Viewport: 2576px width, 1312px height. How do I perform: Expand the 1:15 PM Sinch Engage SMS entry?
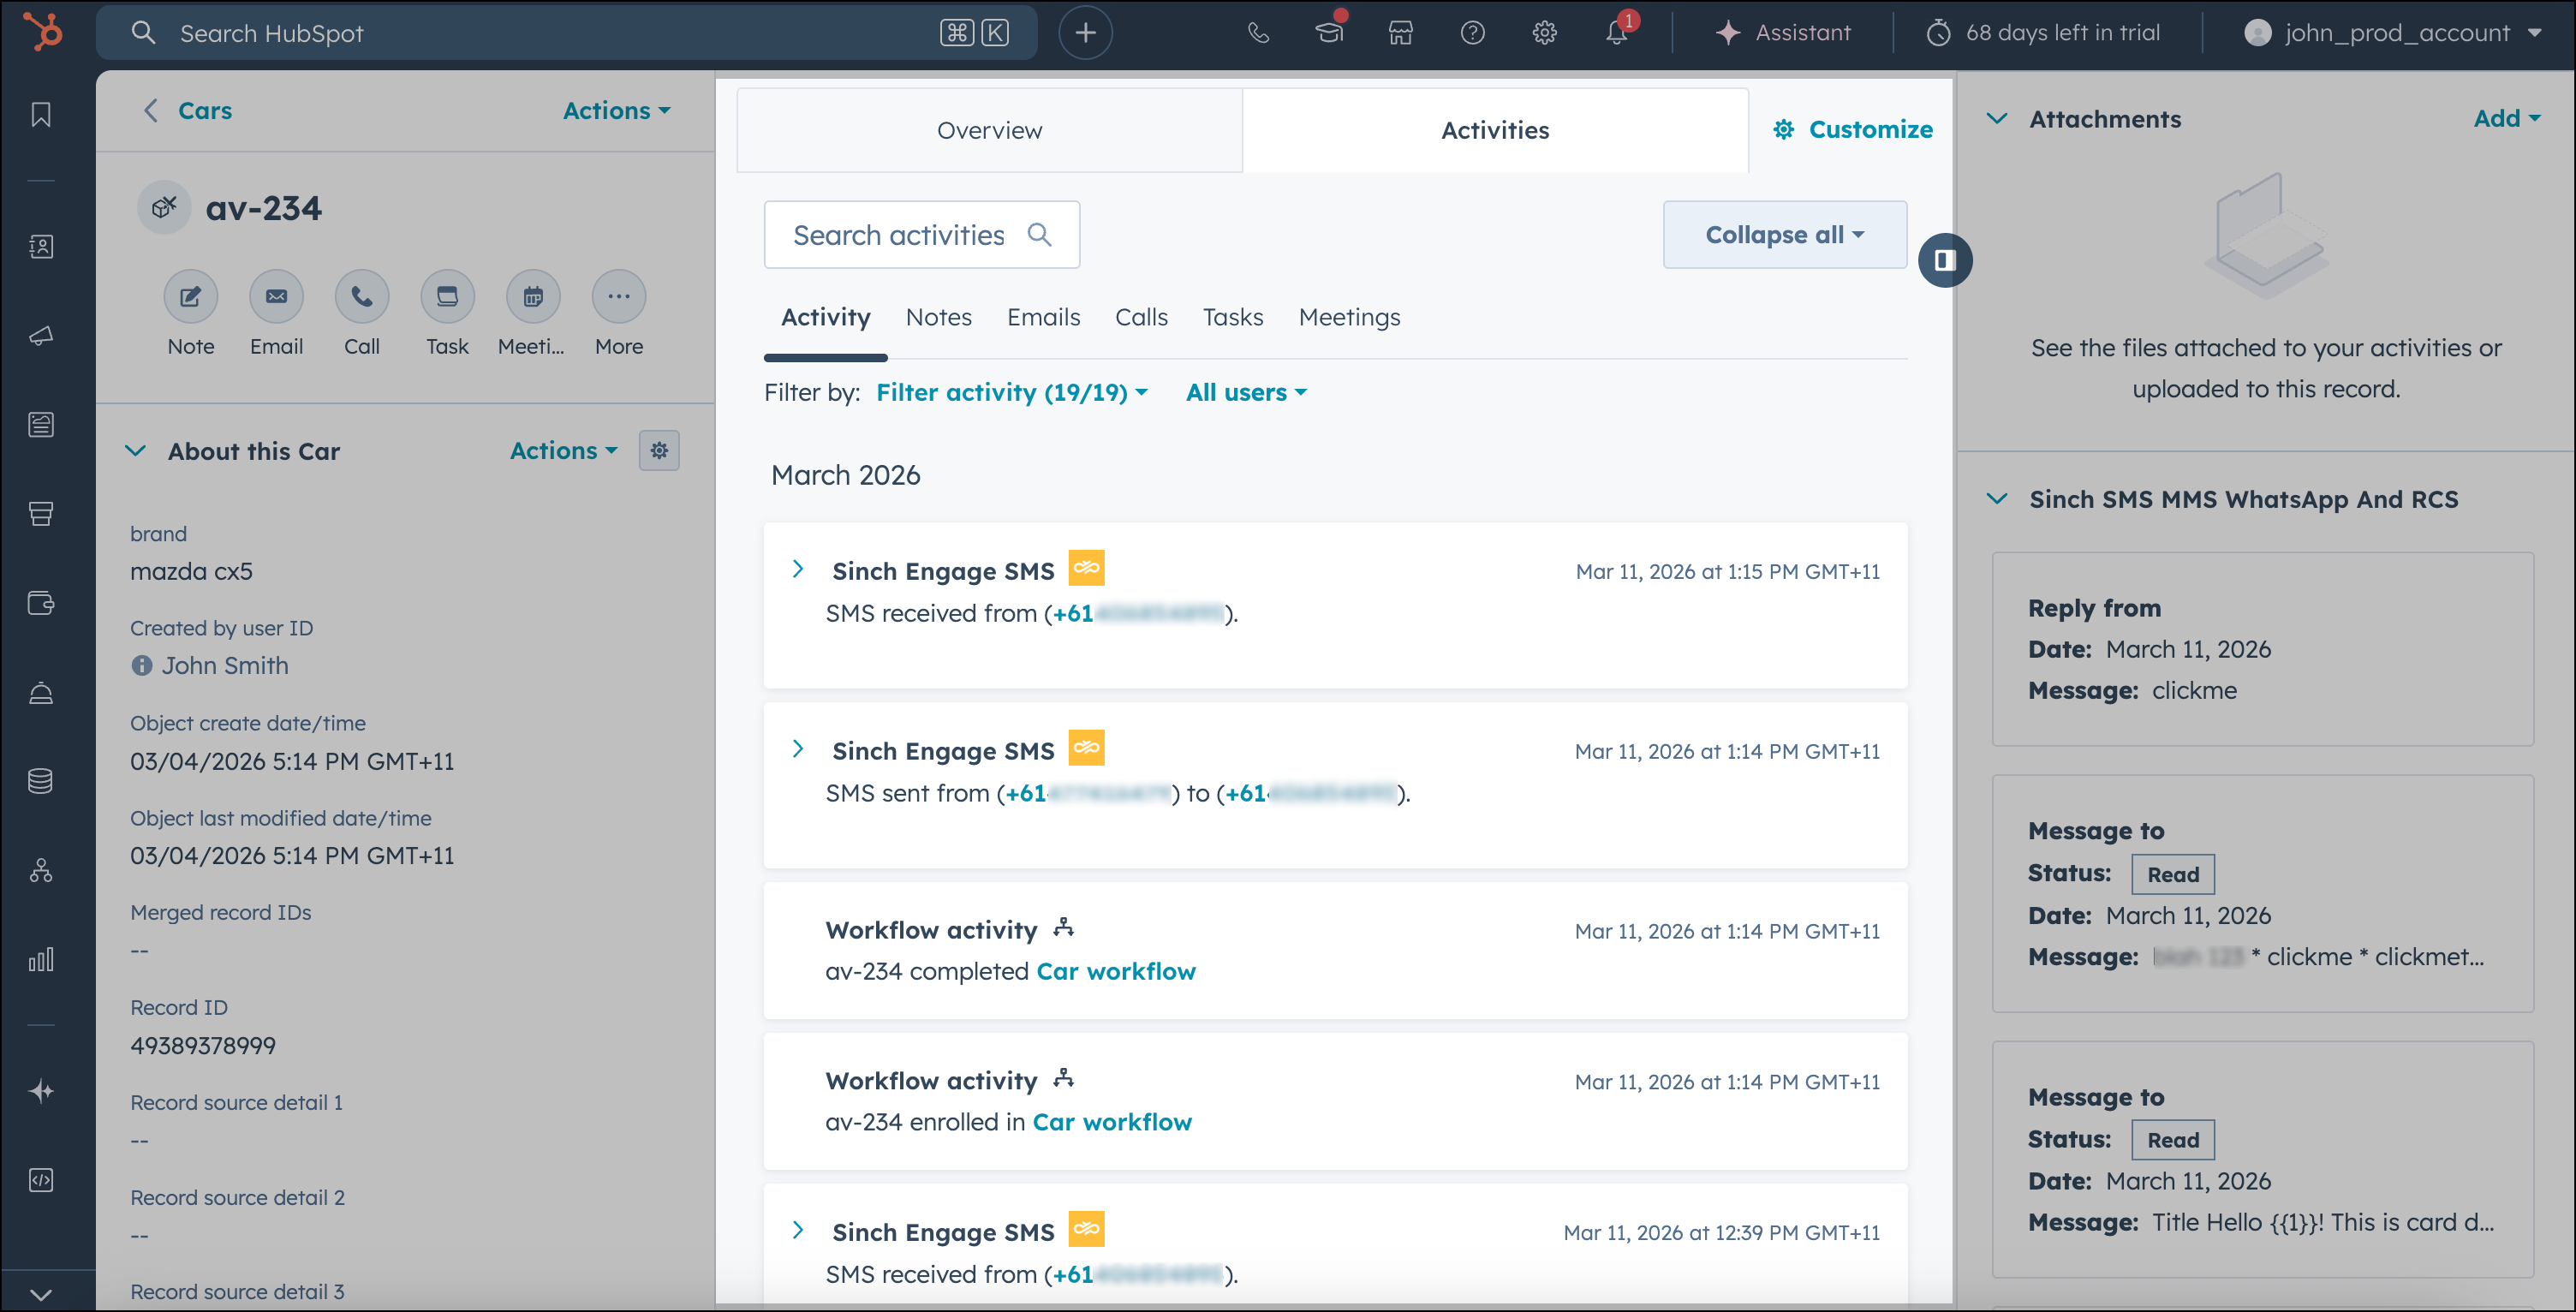tap(797, 569)
